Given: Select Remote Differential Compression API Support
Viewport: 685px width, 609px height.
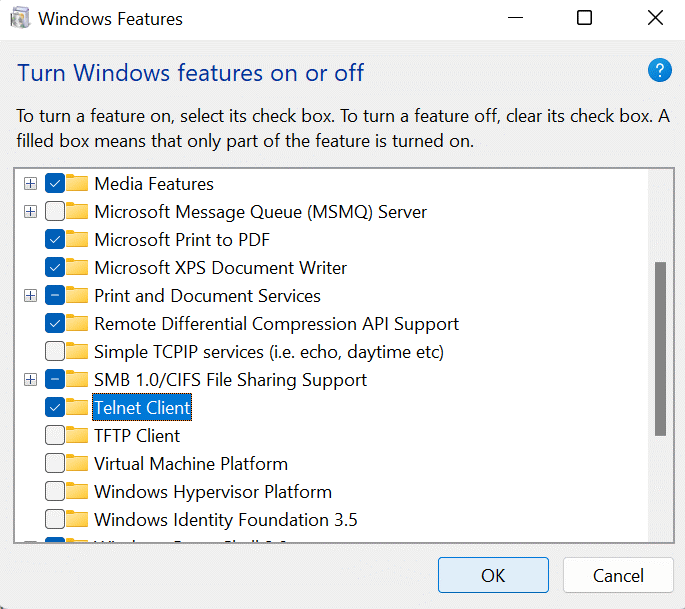Looking at the screenshot, I should point(276,324).
